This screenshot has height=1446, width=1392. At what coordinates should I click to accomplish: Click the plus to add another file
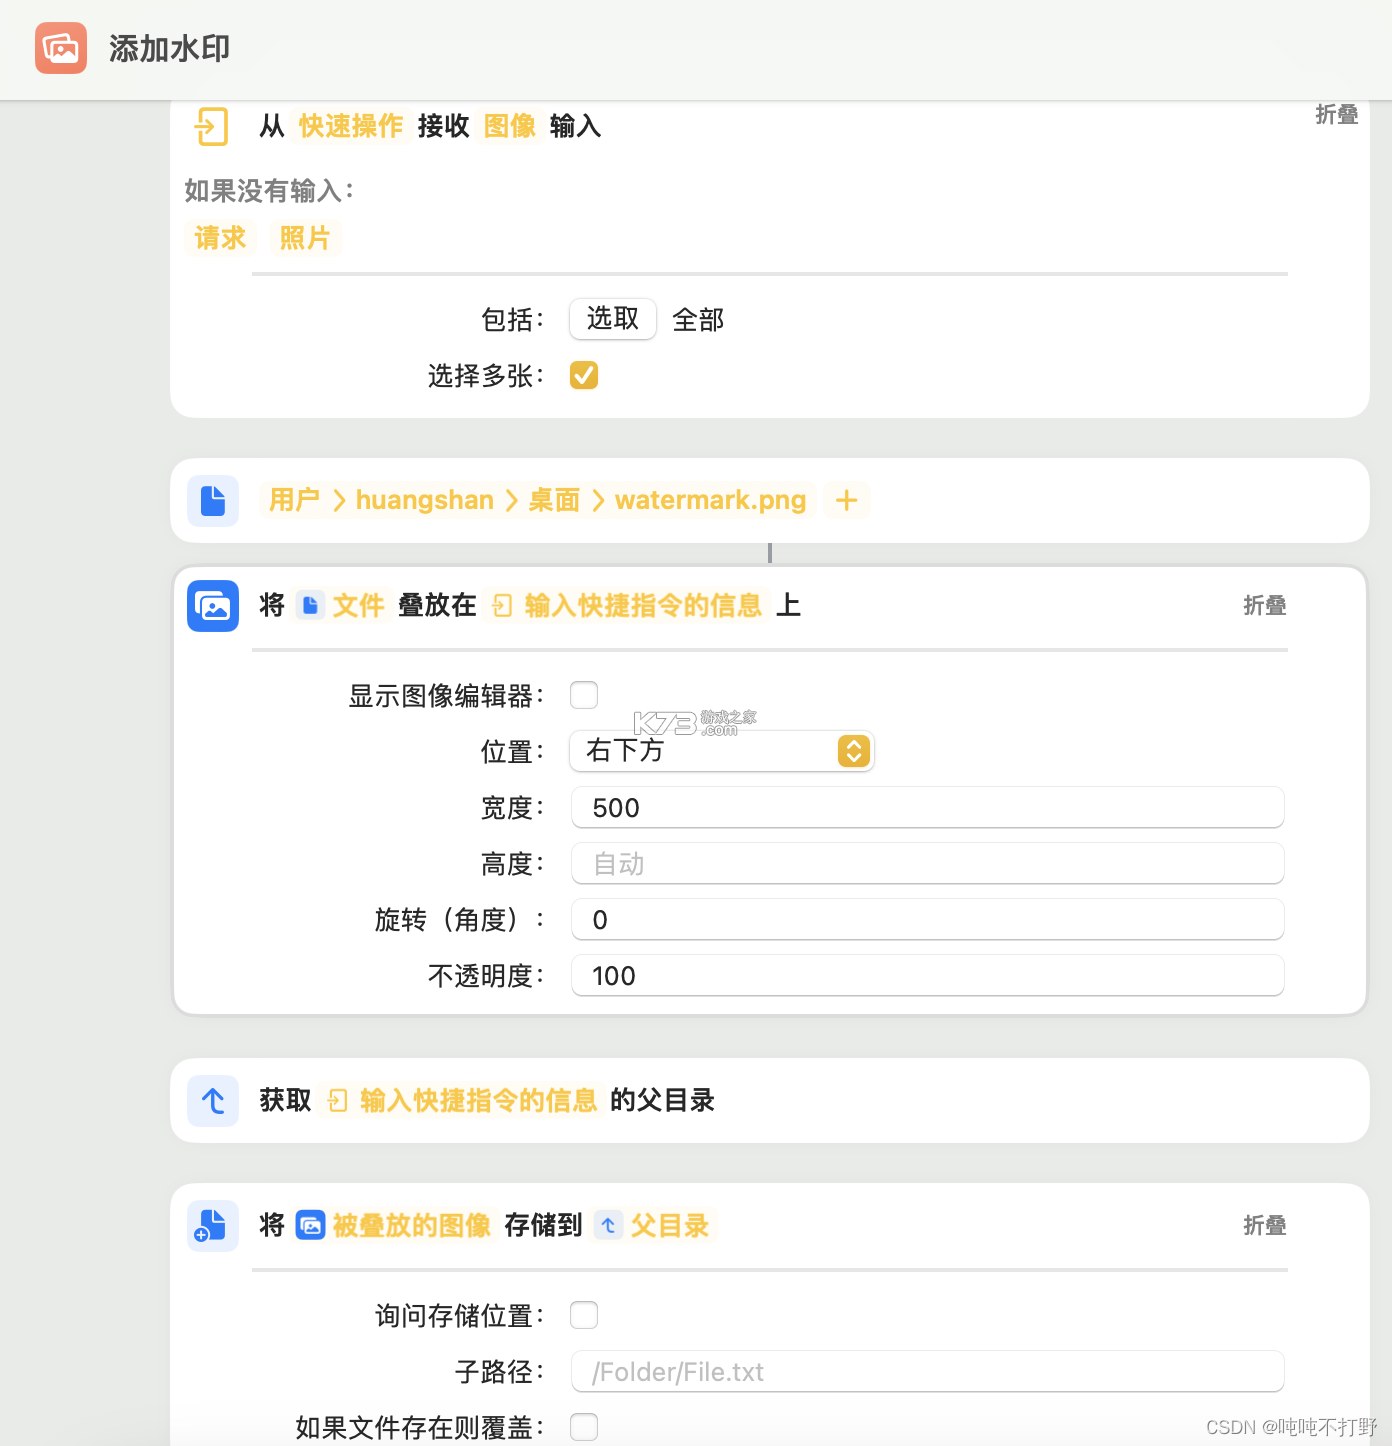point(847,500)
